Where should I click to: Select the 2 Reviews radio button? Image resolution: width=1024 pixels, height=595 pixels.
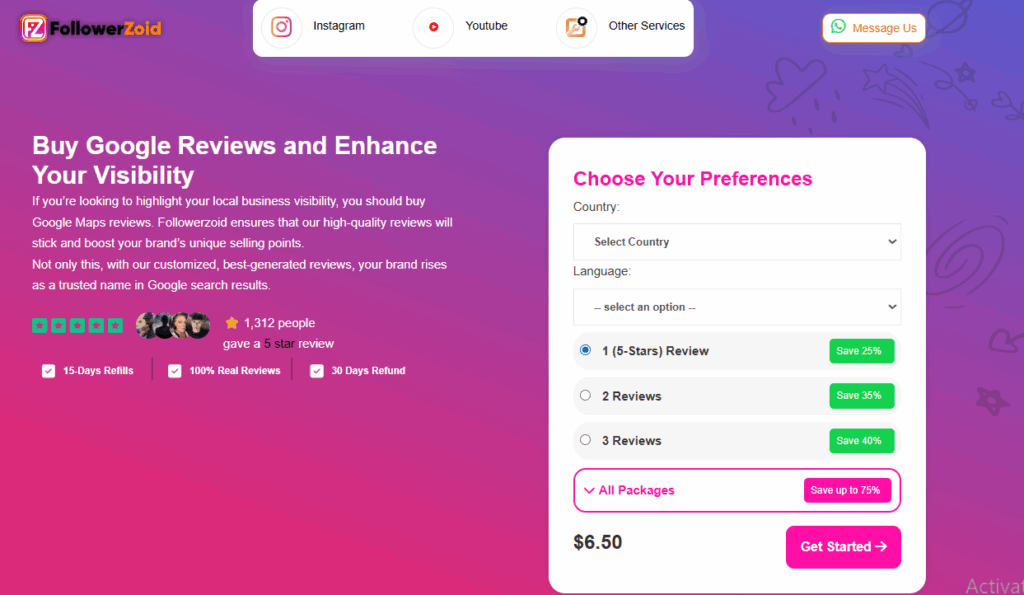585,395
